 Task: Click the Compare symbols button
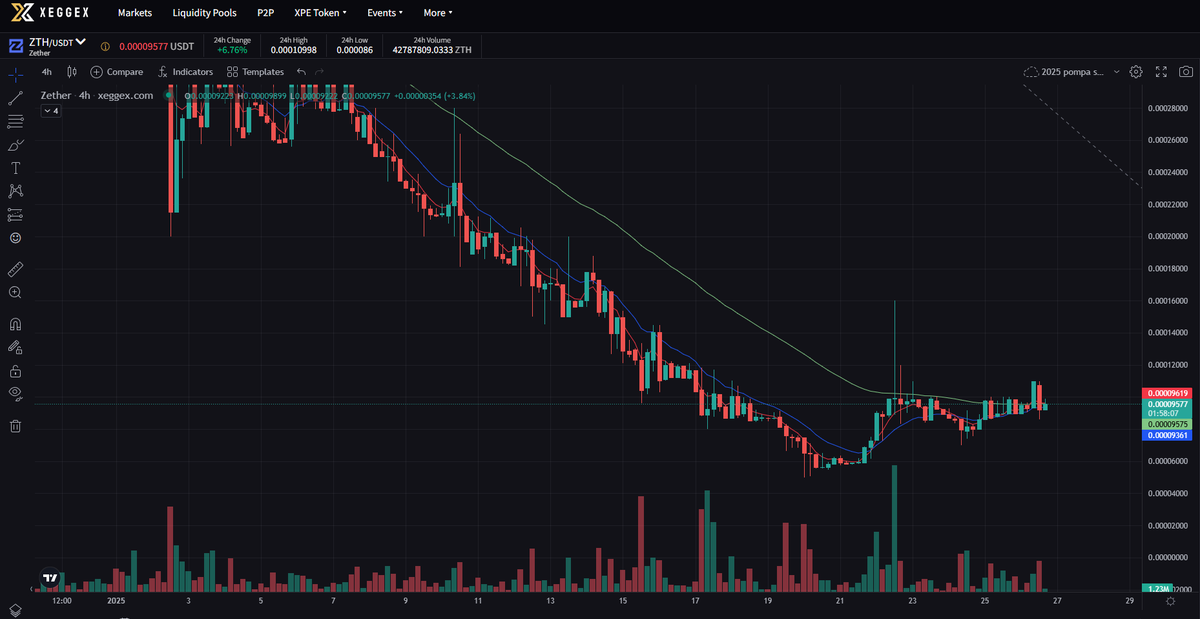click(x=117, y=72)
